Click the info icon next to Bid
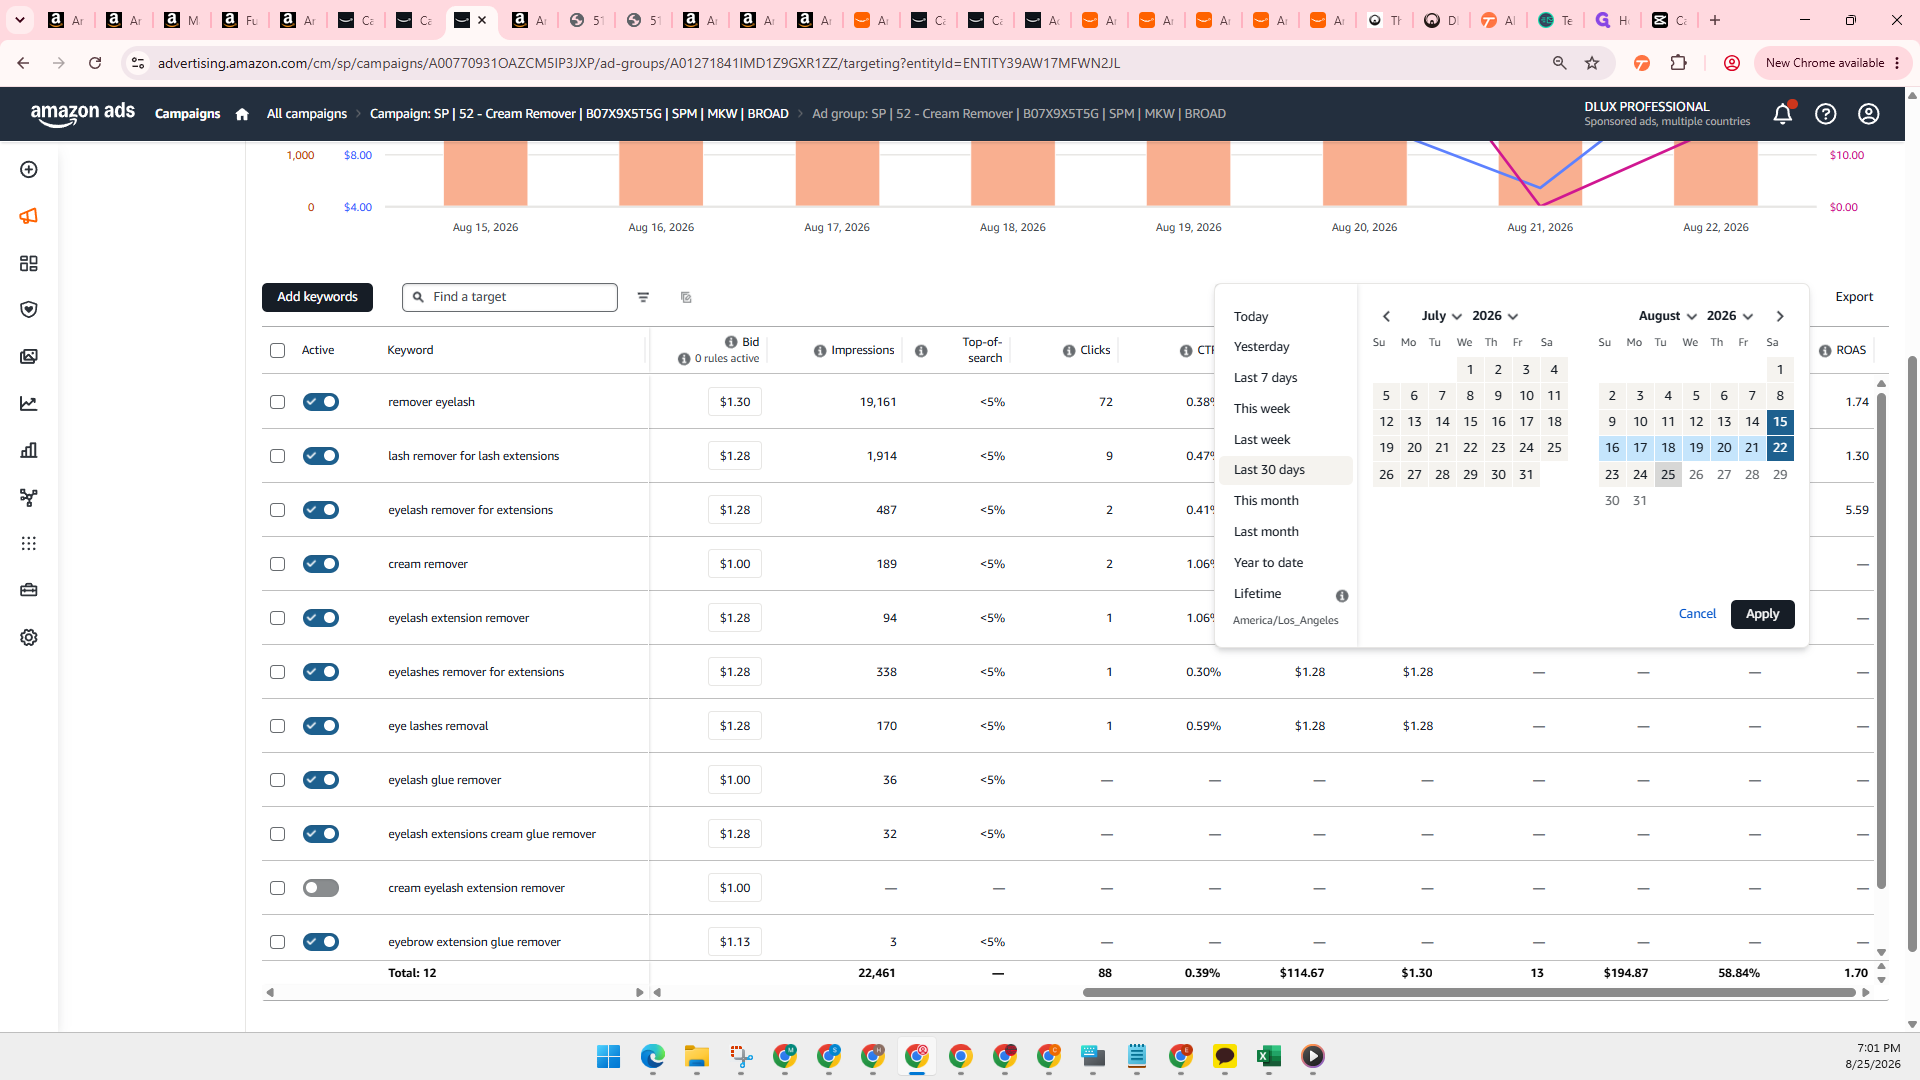 point(731,342)
